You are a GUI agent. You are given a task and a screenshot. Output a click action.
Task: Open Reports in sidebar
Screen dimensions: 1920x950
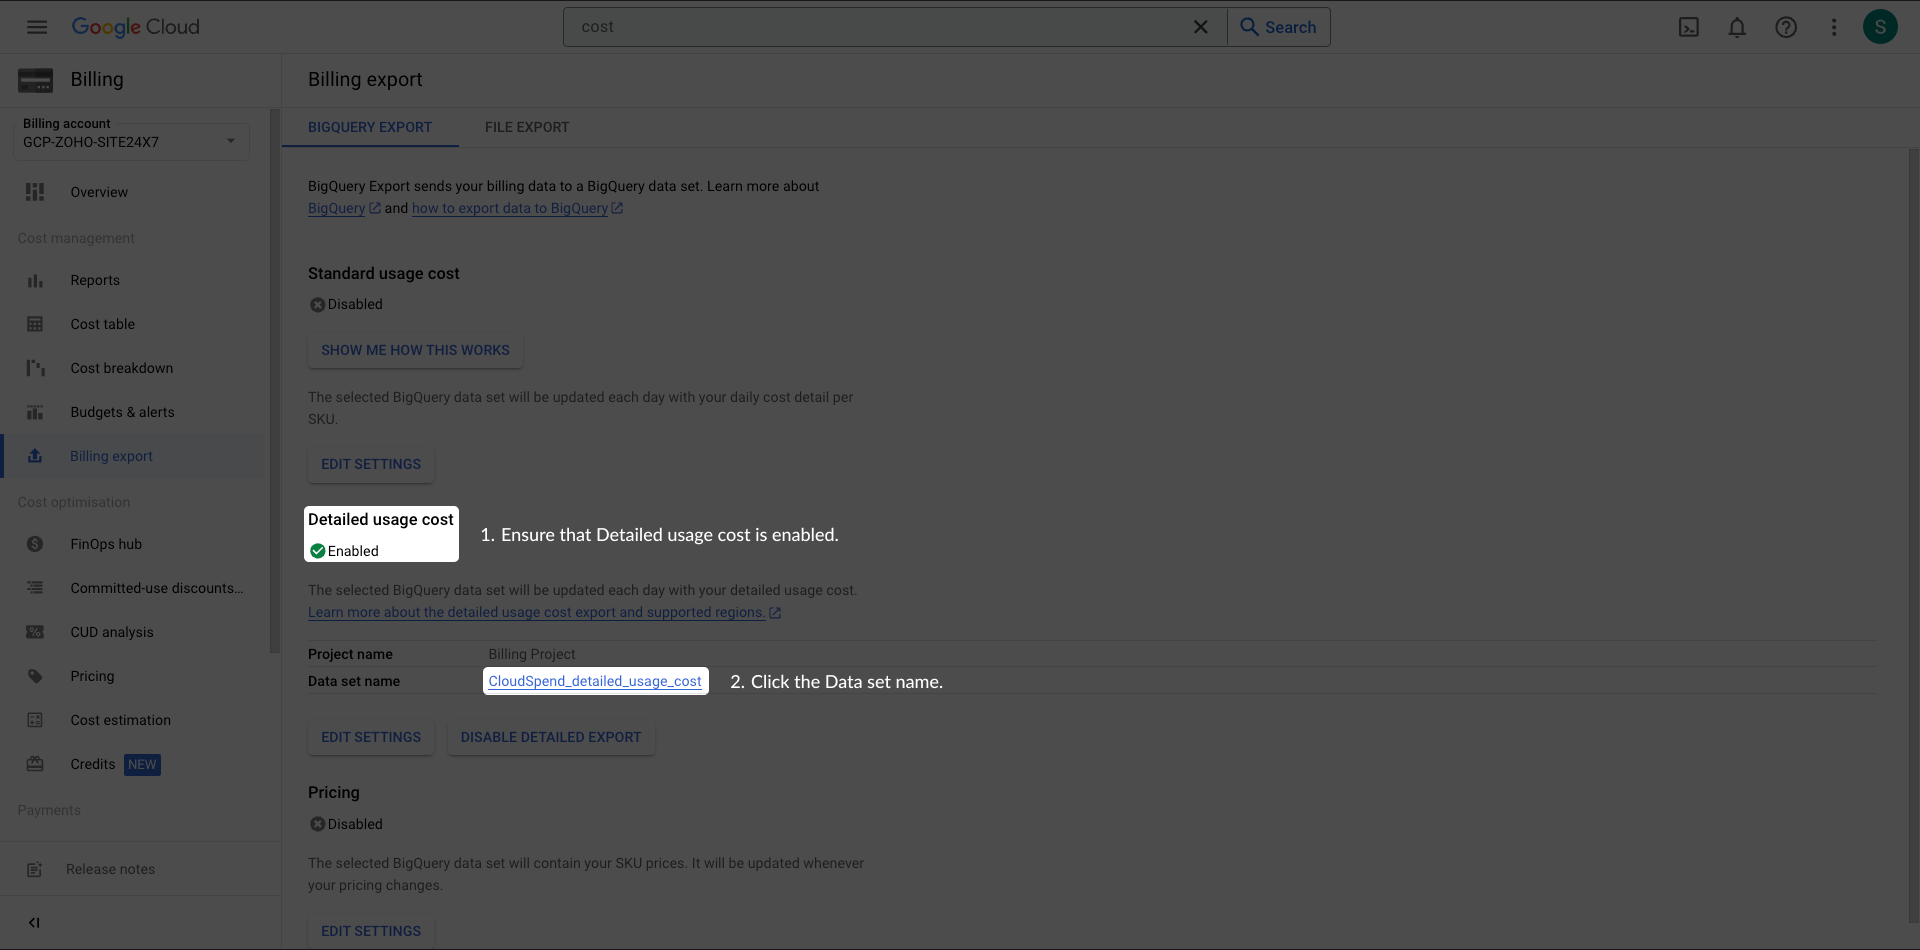pos(95,280)
